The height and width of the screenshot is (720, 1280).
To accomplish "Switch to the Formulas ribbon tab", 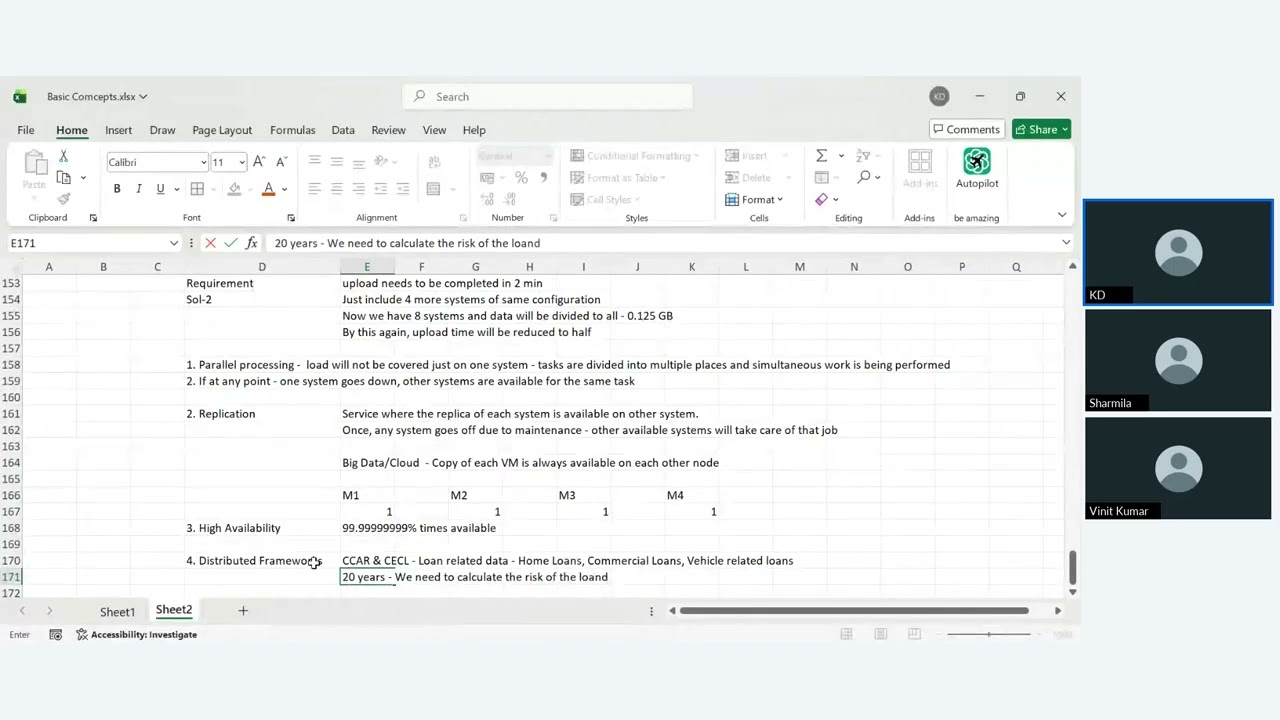I will coord(292,130).
